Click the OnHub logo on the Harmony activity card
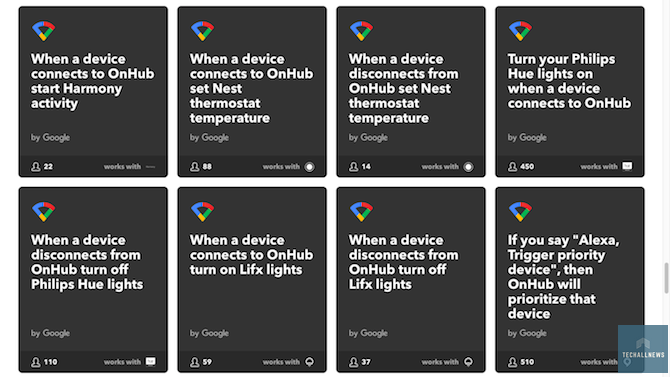Screen dimensions: 670x377 click(44, 31)
